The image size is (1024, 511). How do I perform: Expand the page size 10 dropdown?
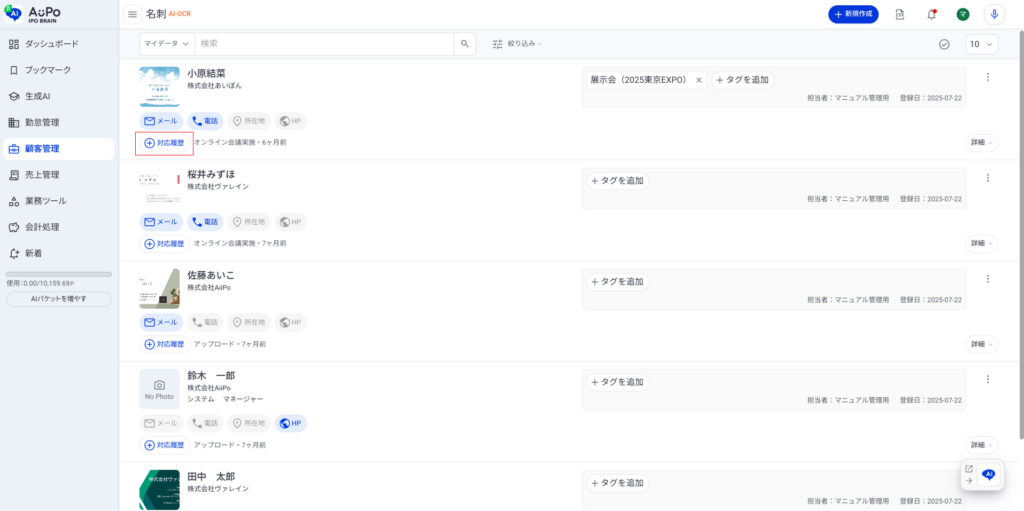pyautogui.click(x=981, y=44)
